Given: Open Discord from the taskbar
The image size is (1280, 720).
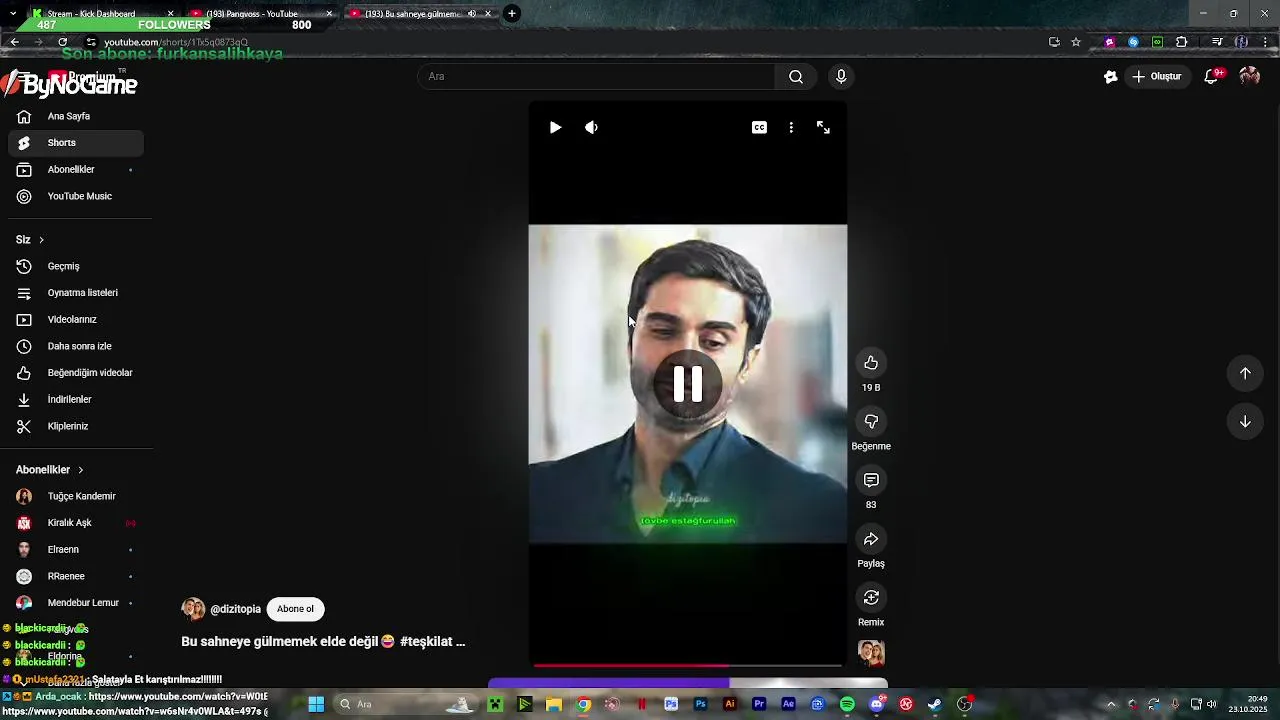Looking at the screenshot, I should (x=877, y=704).
